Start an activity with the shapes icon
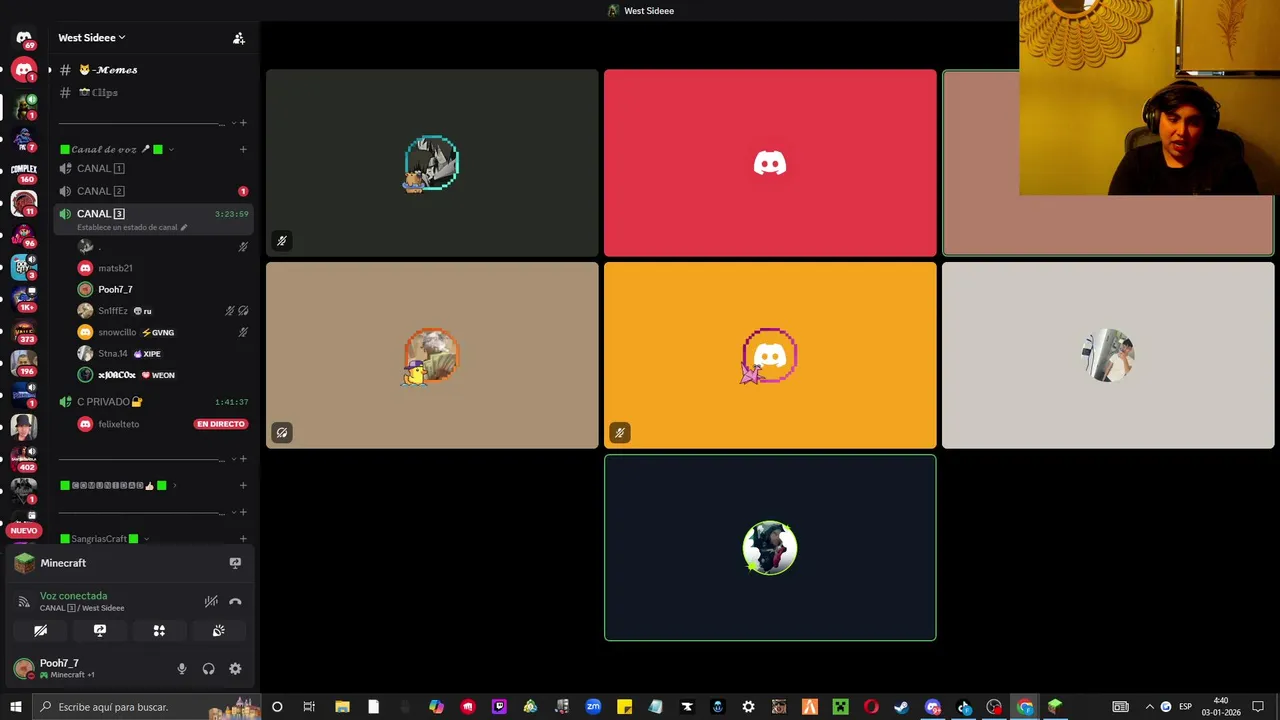 pos(159,631)
